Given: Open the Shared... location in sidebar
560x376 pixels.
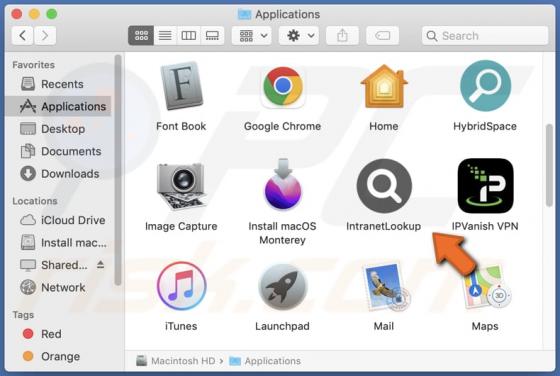Looking at the screenshot, I should (54, 265).
